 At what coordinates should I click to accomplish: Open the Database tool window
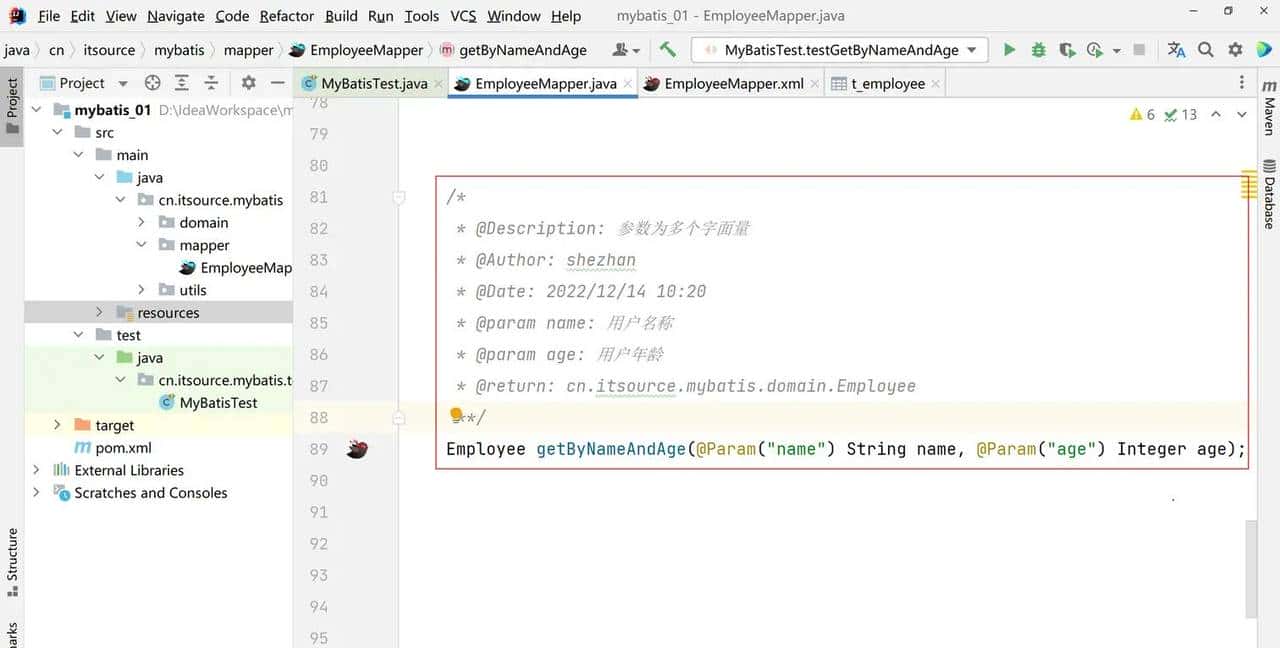[x=1267, y=195]
